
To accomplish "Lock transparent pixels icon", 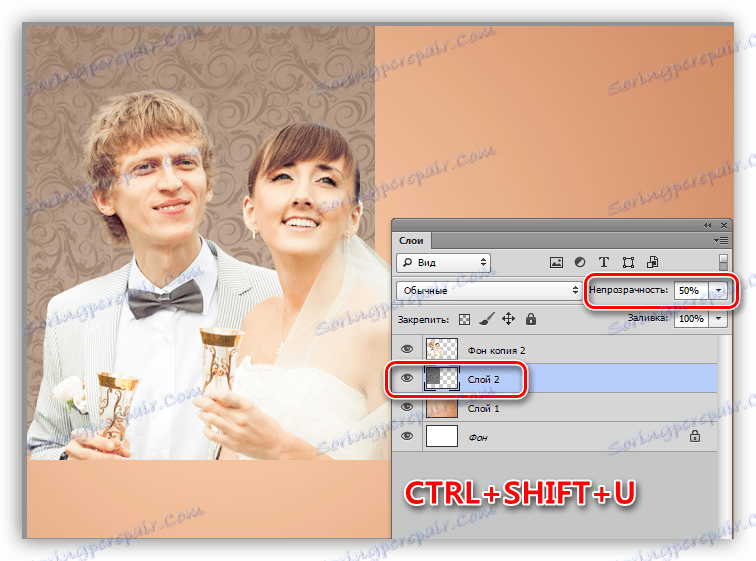I will (464, 320).
